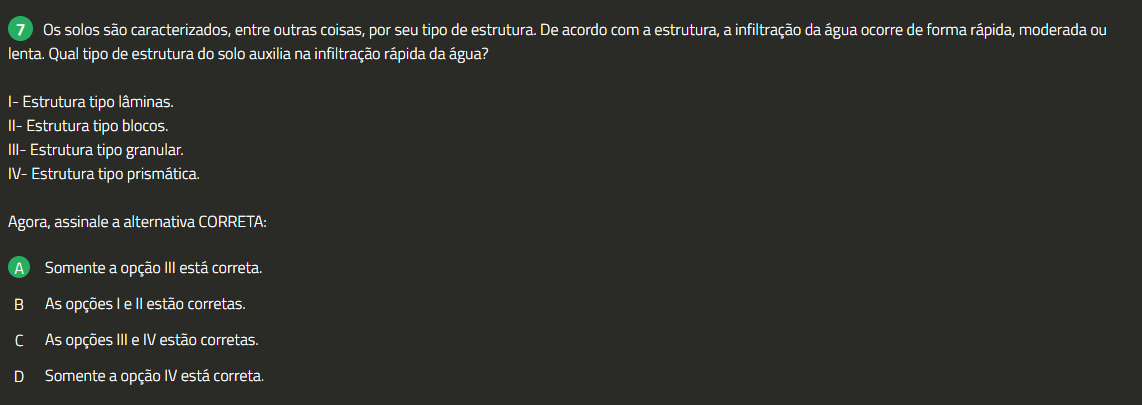Select the green letter A answer marker

pos(19,268)
